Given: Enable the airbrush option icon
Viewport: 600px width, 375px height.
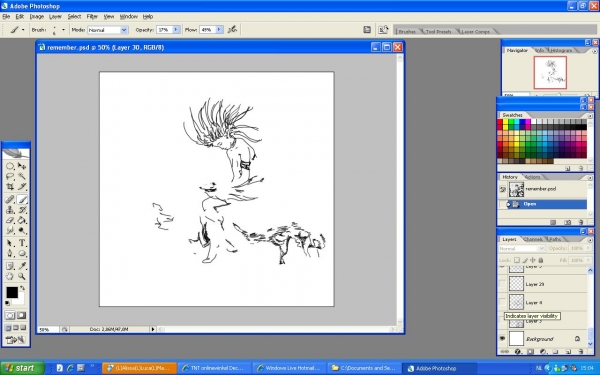Looking at the screenshot, I should pos(232,29).
